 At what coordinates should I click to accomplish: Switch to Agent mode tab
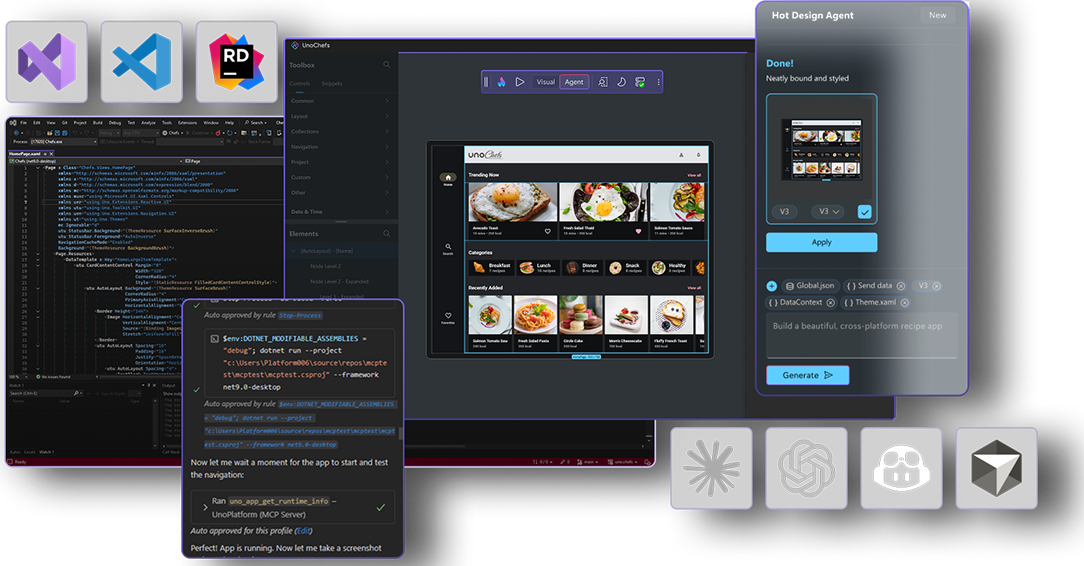click(574, 82)
